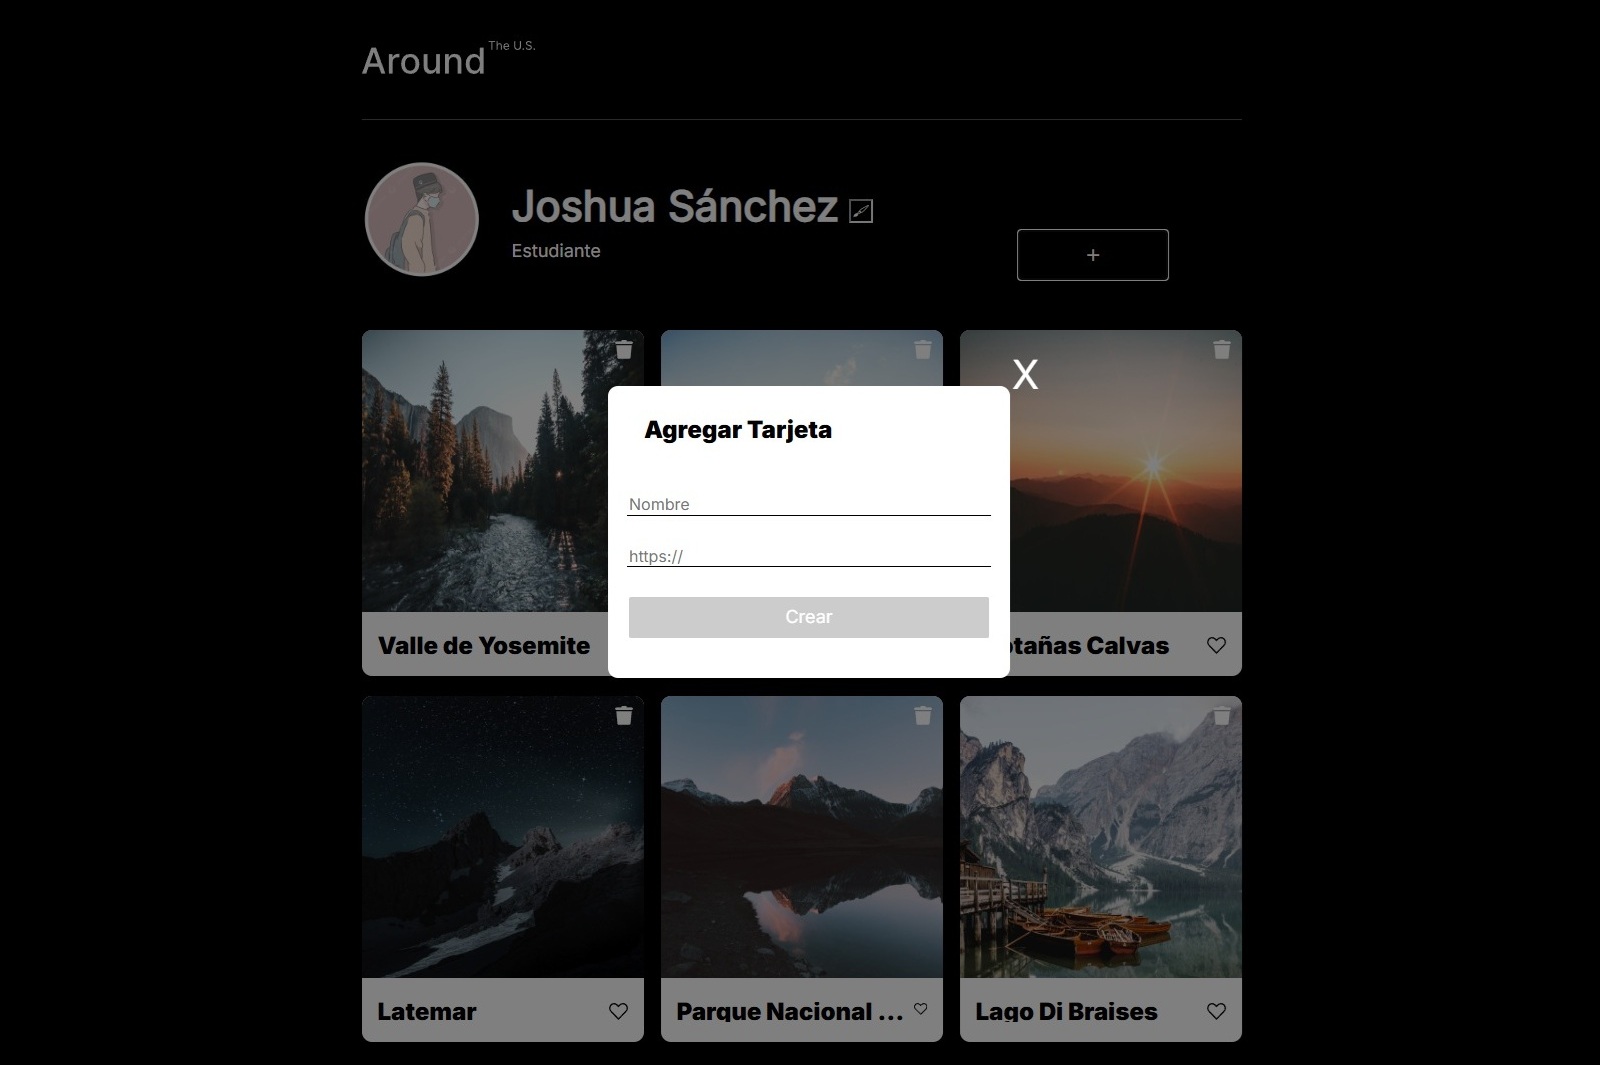Screen dimensions: 1600x1065
Task: Delete the Valle de Yosemite card
Action: (624, 349)
